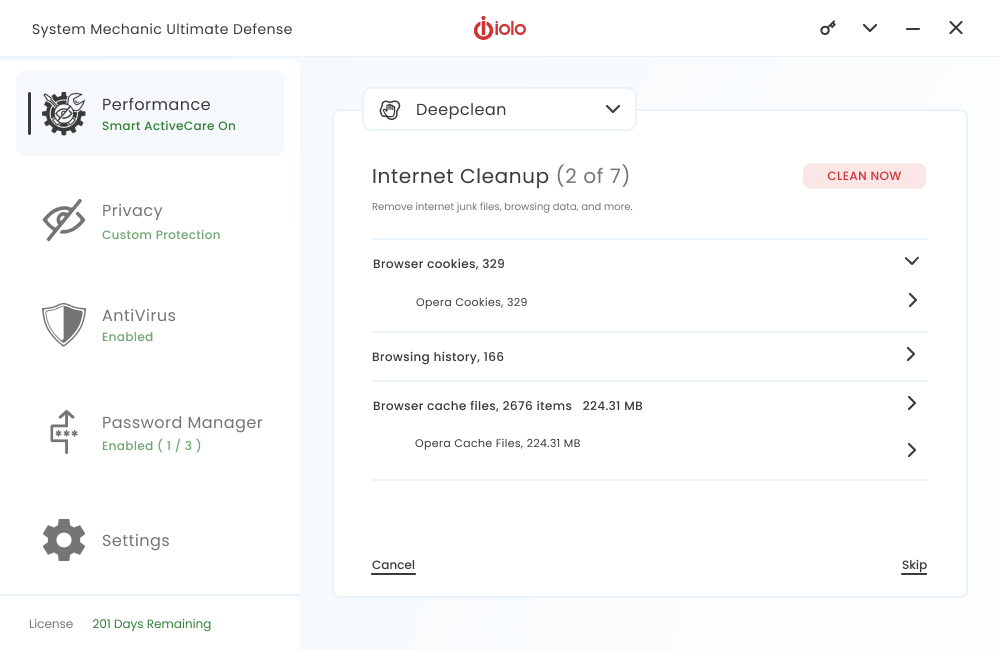This screenshot has width=1000, height=650.
Task: Expand the Browsing history row
Action: [911, 354]
